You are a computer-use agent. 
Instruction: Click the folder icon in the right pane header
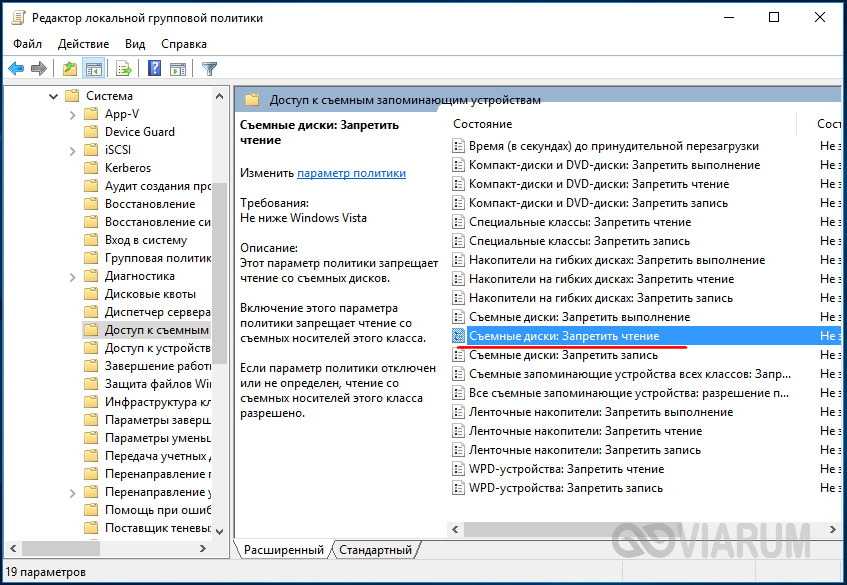[x=252, y=99]
